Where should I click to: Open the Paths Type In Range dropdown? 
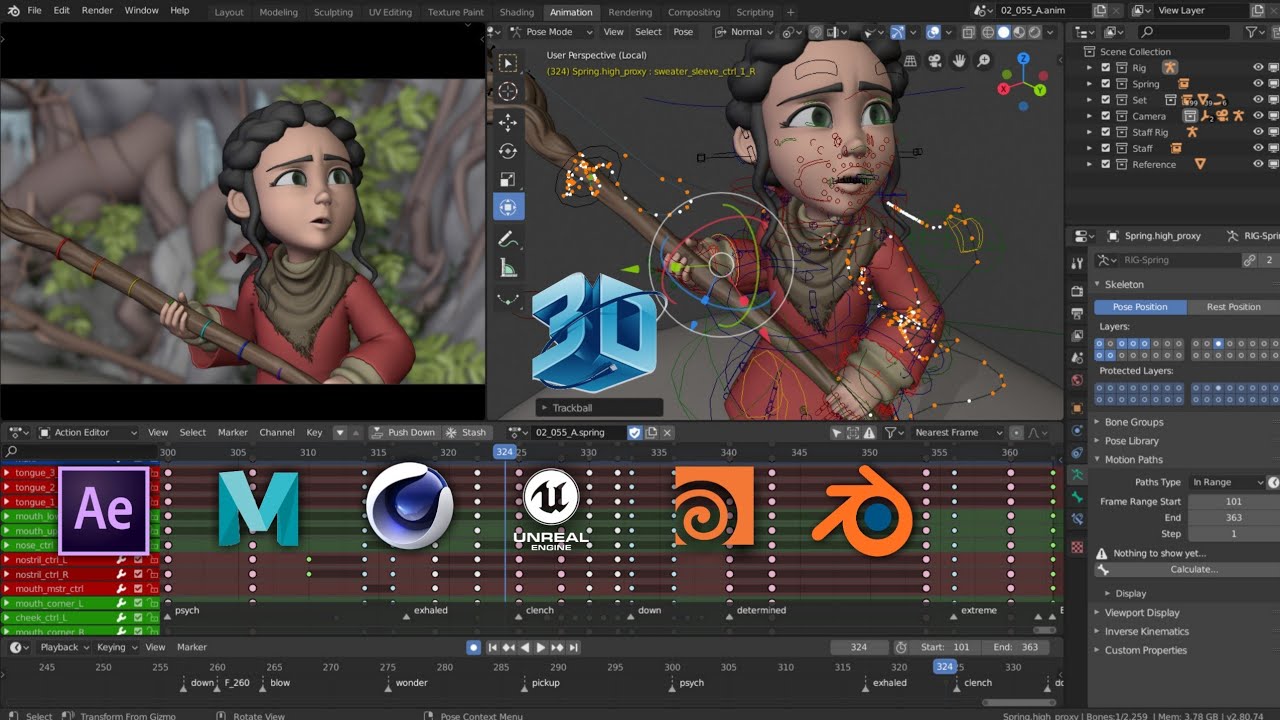click(x=1227, y=482)
